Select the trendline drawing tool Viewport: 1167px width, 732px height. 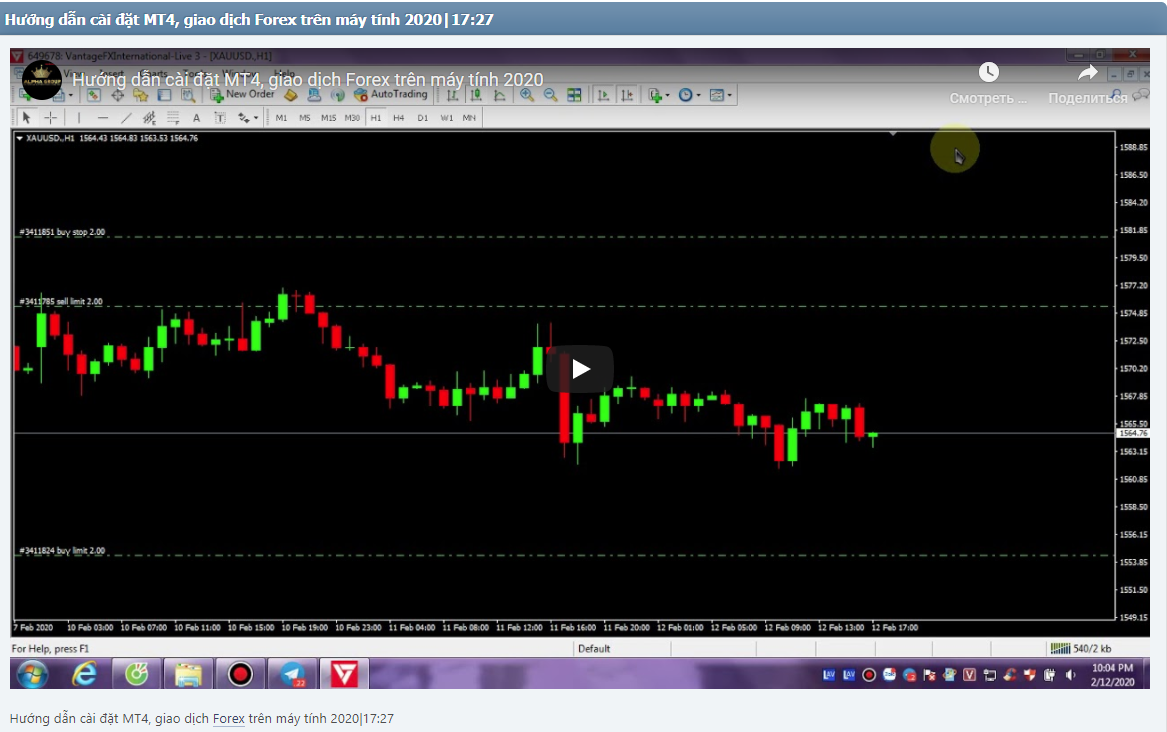(x=126, y=118)
